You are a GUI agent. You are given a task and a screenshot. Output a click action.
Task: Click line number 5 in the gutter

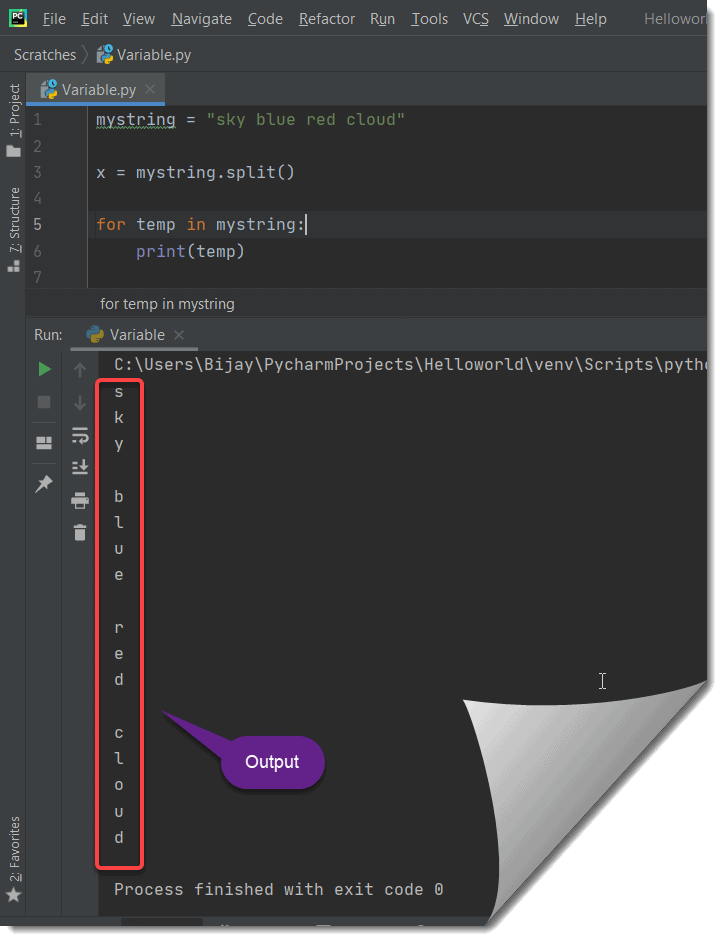tap(37, 224)
